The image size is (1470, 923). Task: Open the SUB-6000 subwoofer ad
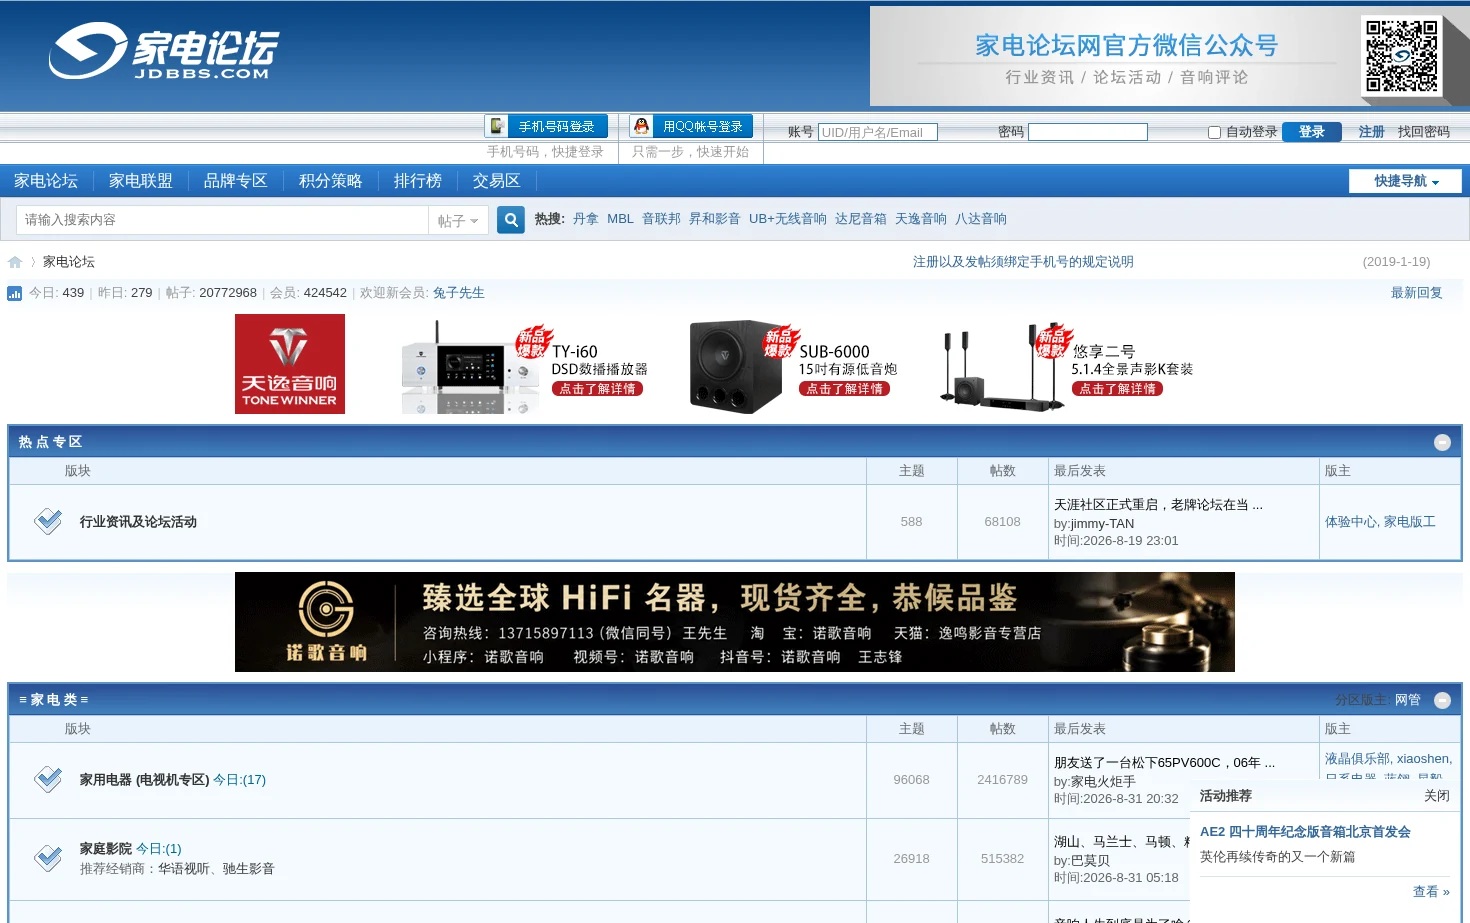tap(793, 367)
